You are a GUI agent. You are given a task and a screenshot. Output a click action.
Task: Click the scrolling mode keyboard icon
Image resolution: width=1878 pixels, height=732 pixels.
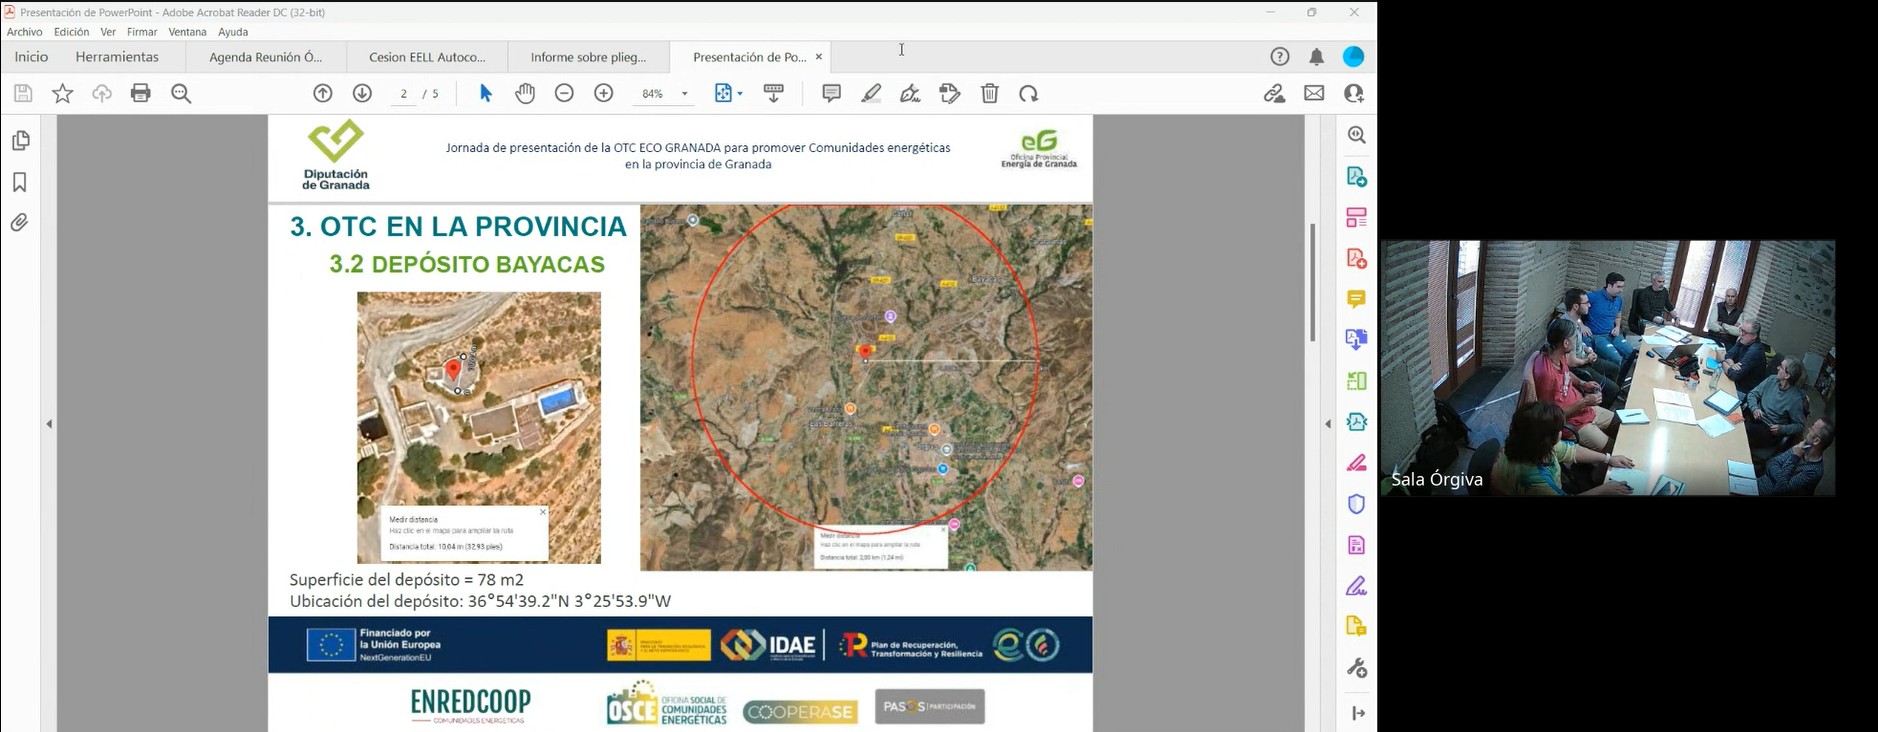(773, 93)
